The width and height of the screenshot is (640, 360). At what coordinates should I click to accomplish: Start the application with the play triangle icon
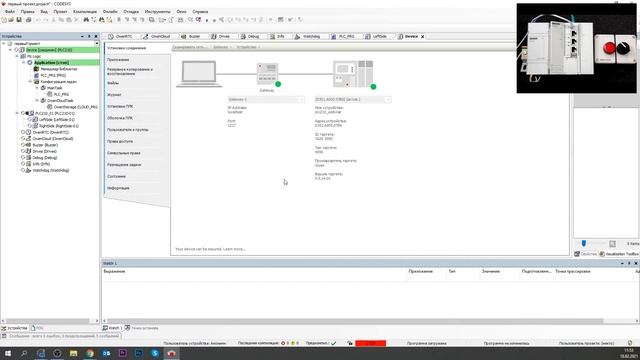click(x=207, y=20)
